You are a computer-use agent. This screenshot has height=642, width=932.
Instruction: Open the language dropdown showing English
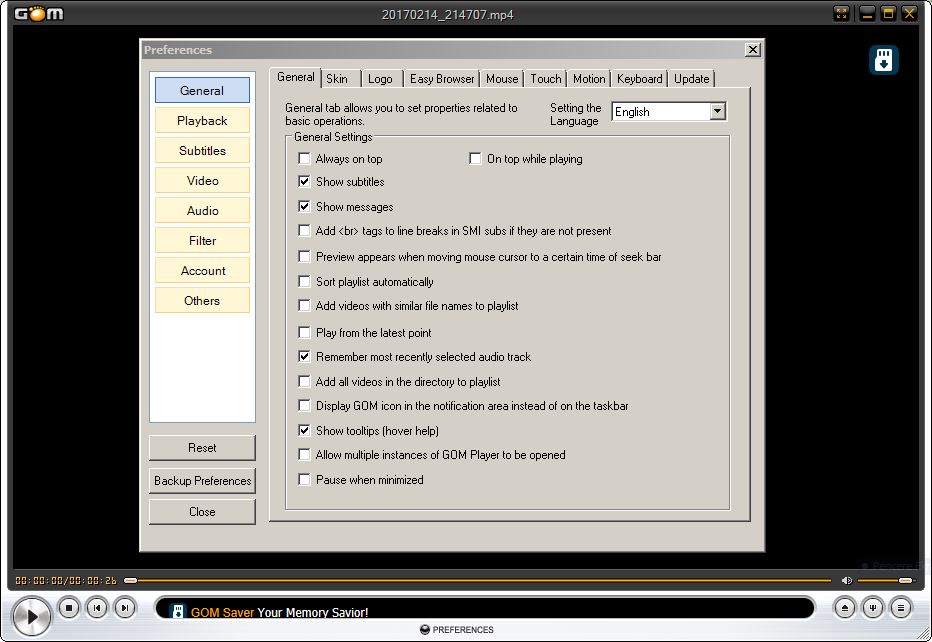(669, 112)
